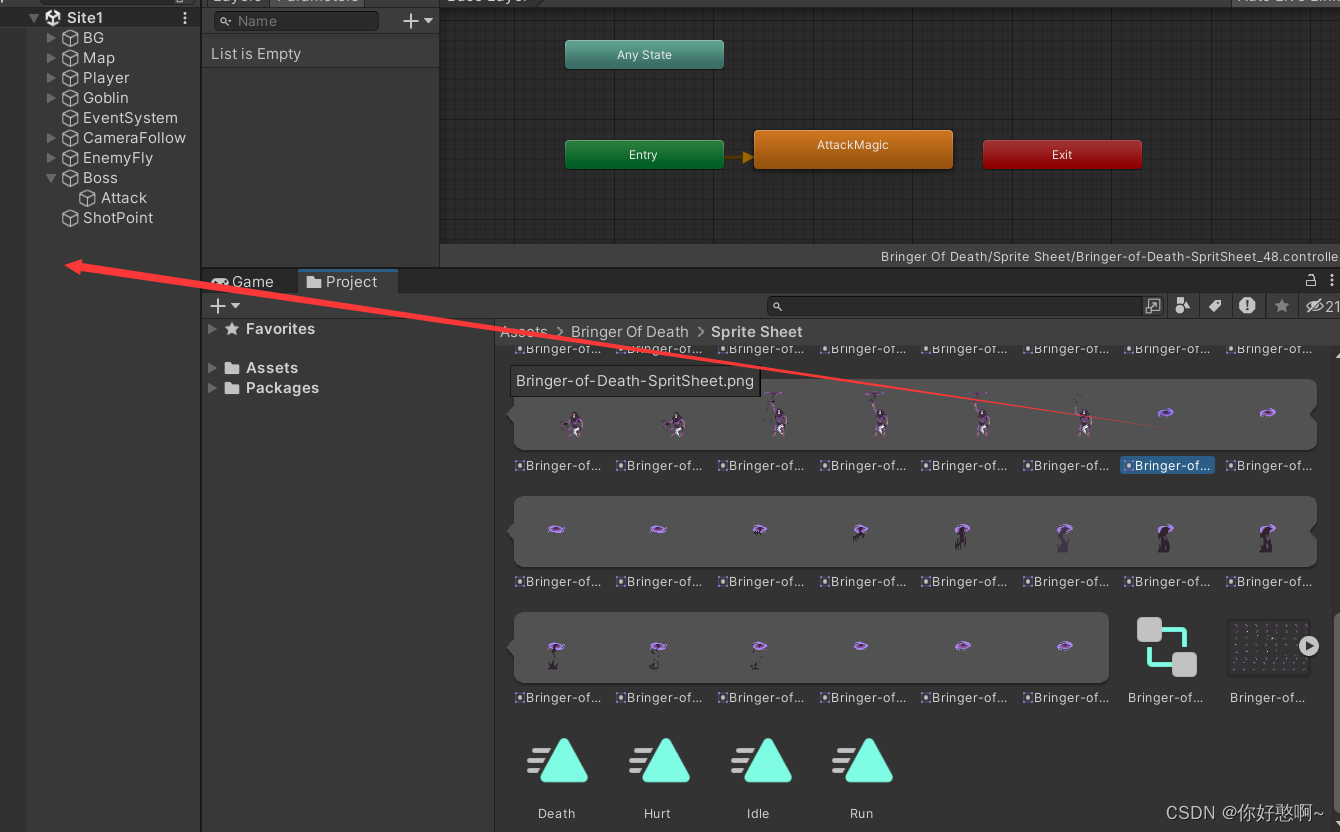Image resolution: width=1340 pixels, height=832 pixels.
Task: Expand the Goblin object arrow
Action: click(x=52, y=98)
